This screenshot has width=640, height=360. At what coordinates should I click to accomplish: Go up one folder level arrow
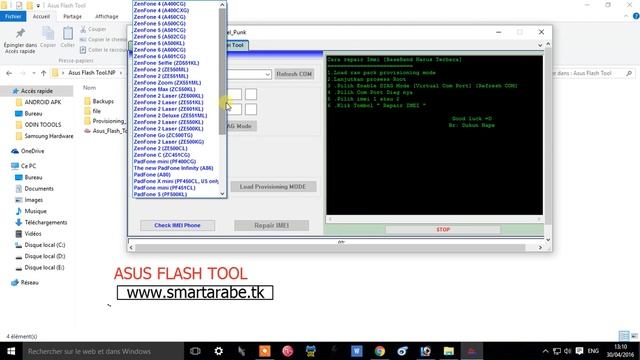click(43, 73)
